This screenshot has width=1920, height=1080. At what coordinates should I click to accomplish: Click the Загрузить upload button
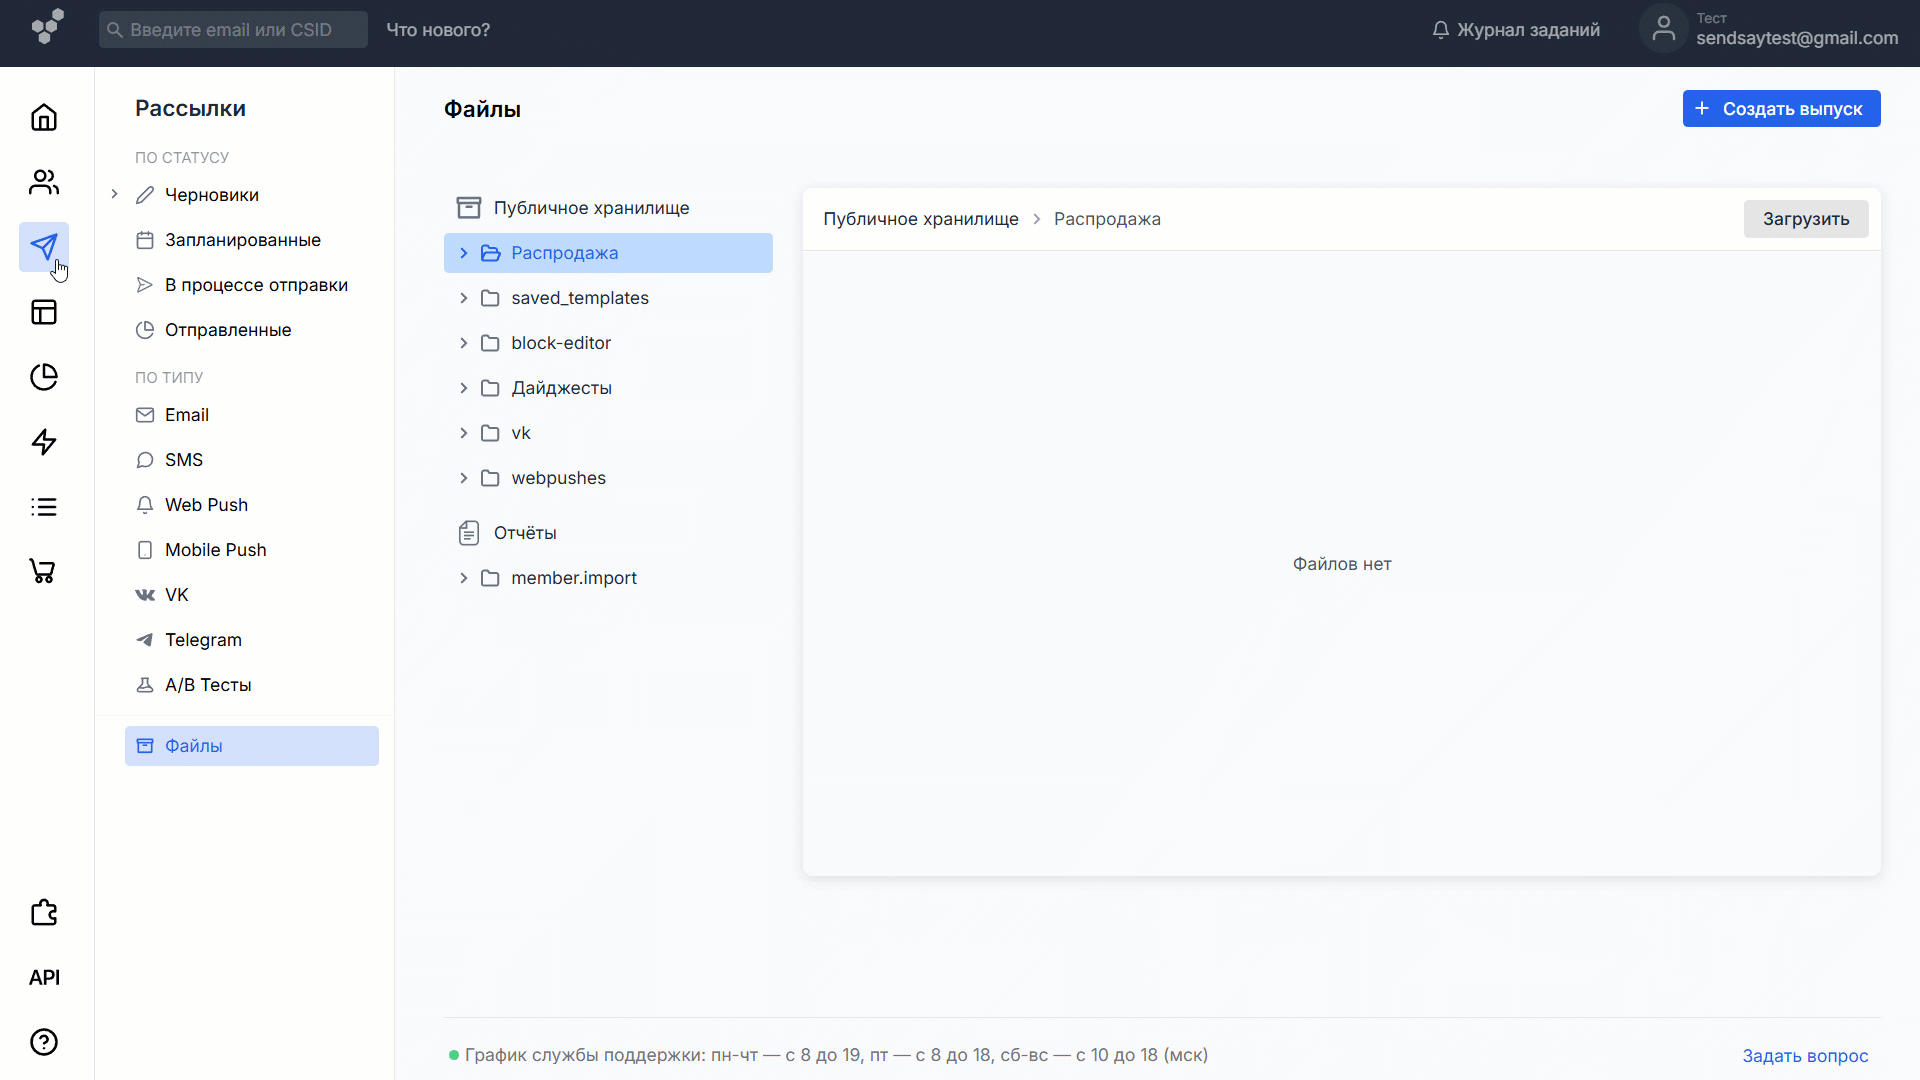[x=1805, y=219]
